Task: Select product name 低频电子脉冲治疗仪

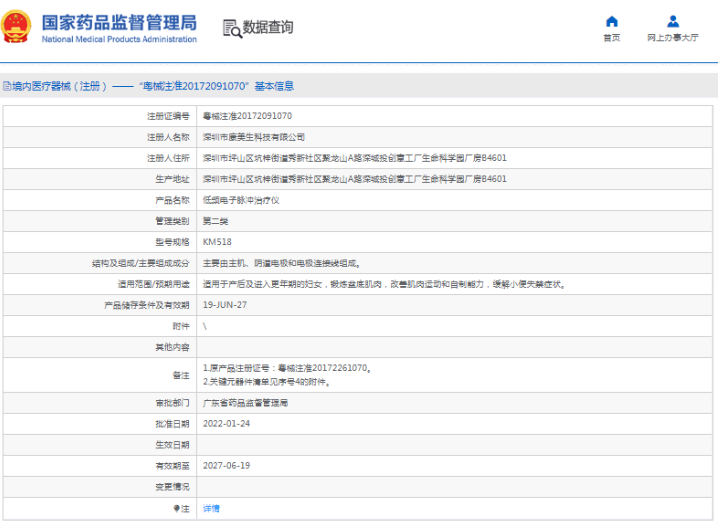Action: [x=241, y=200]
